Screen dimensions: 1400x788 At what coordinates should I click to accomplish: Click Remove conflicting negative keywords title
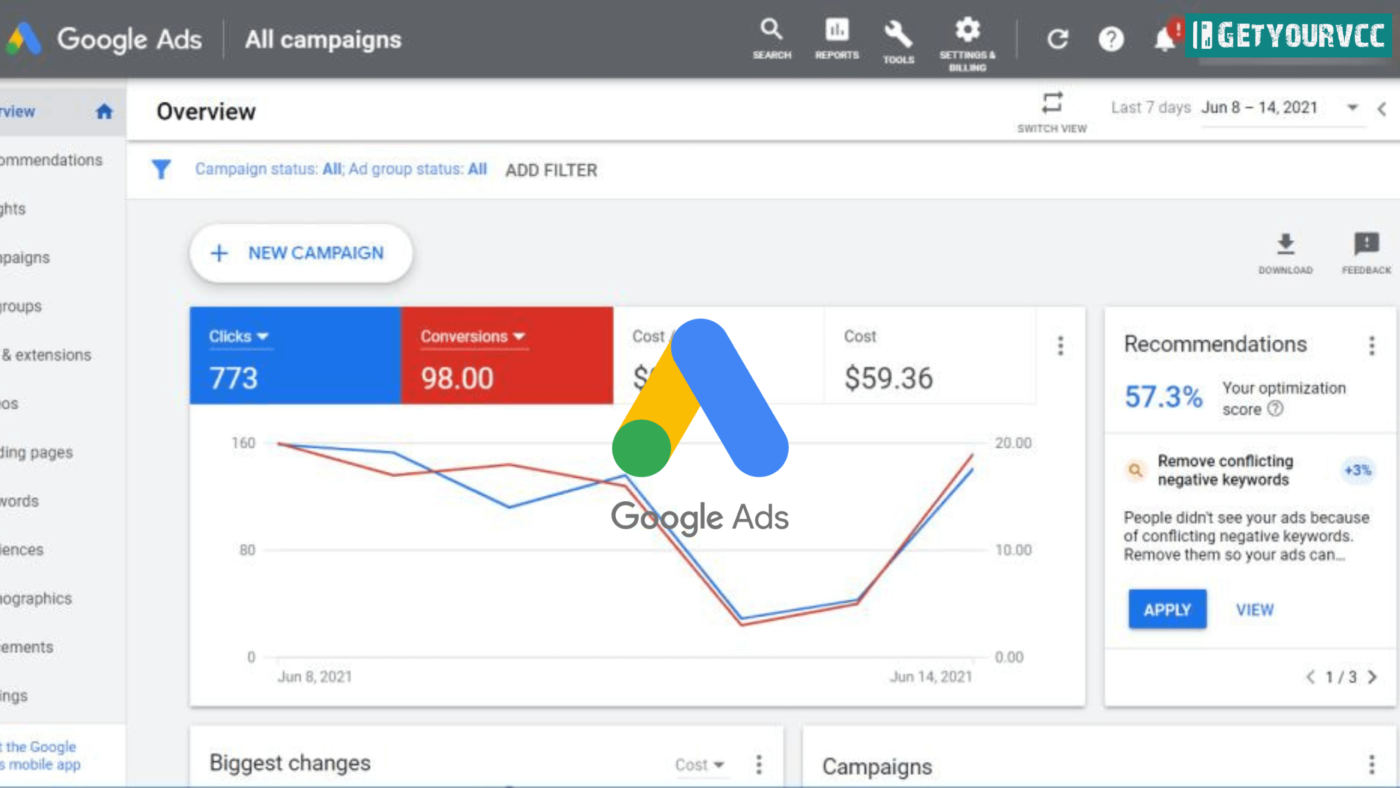(x=1225, y=470)
